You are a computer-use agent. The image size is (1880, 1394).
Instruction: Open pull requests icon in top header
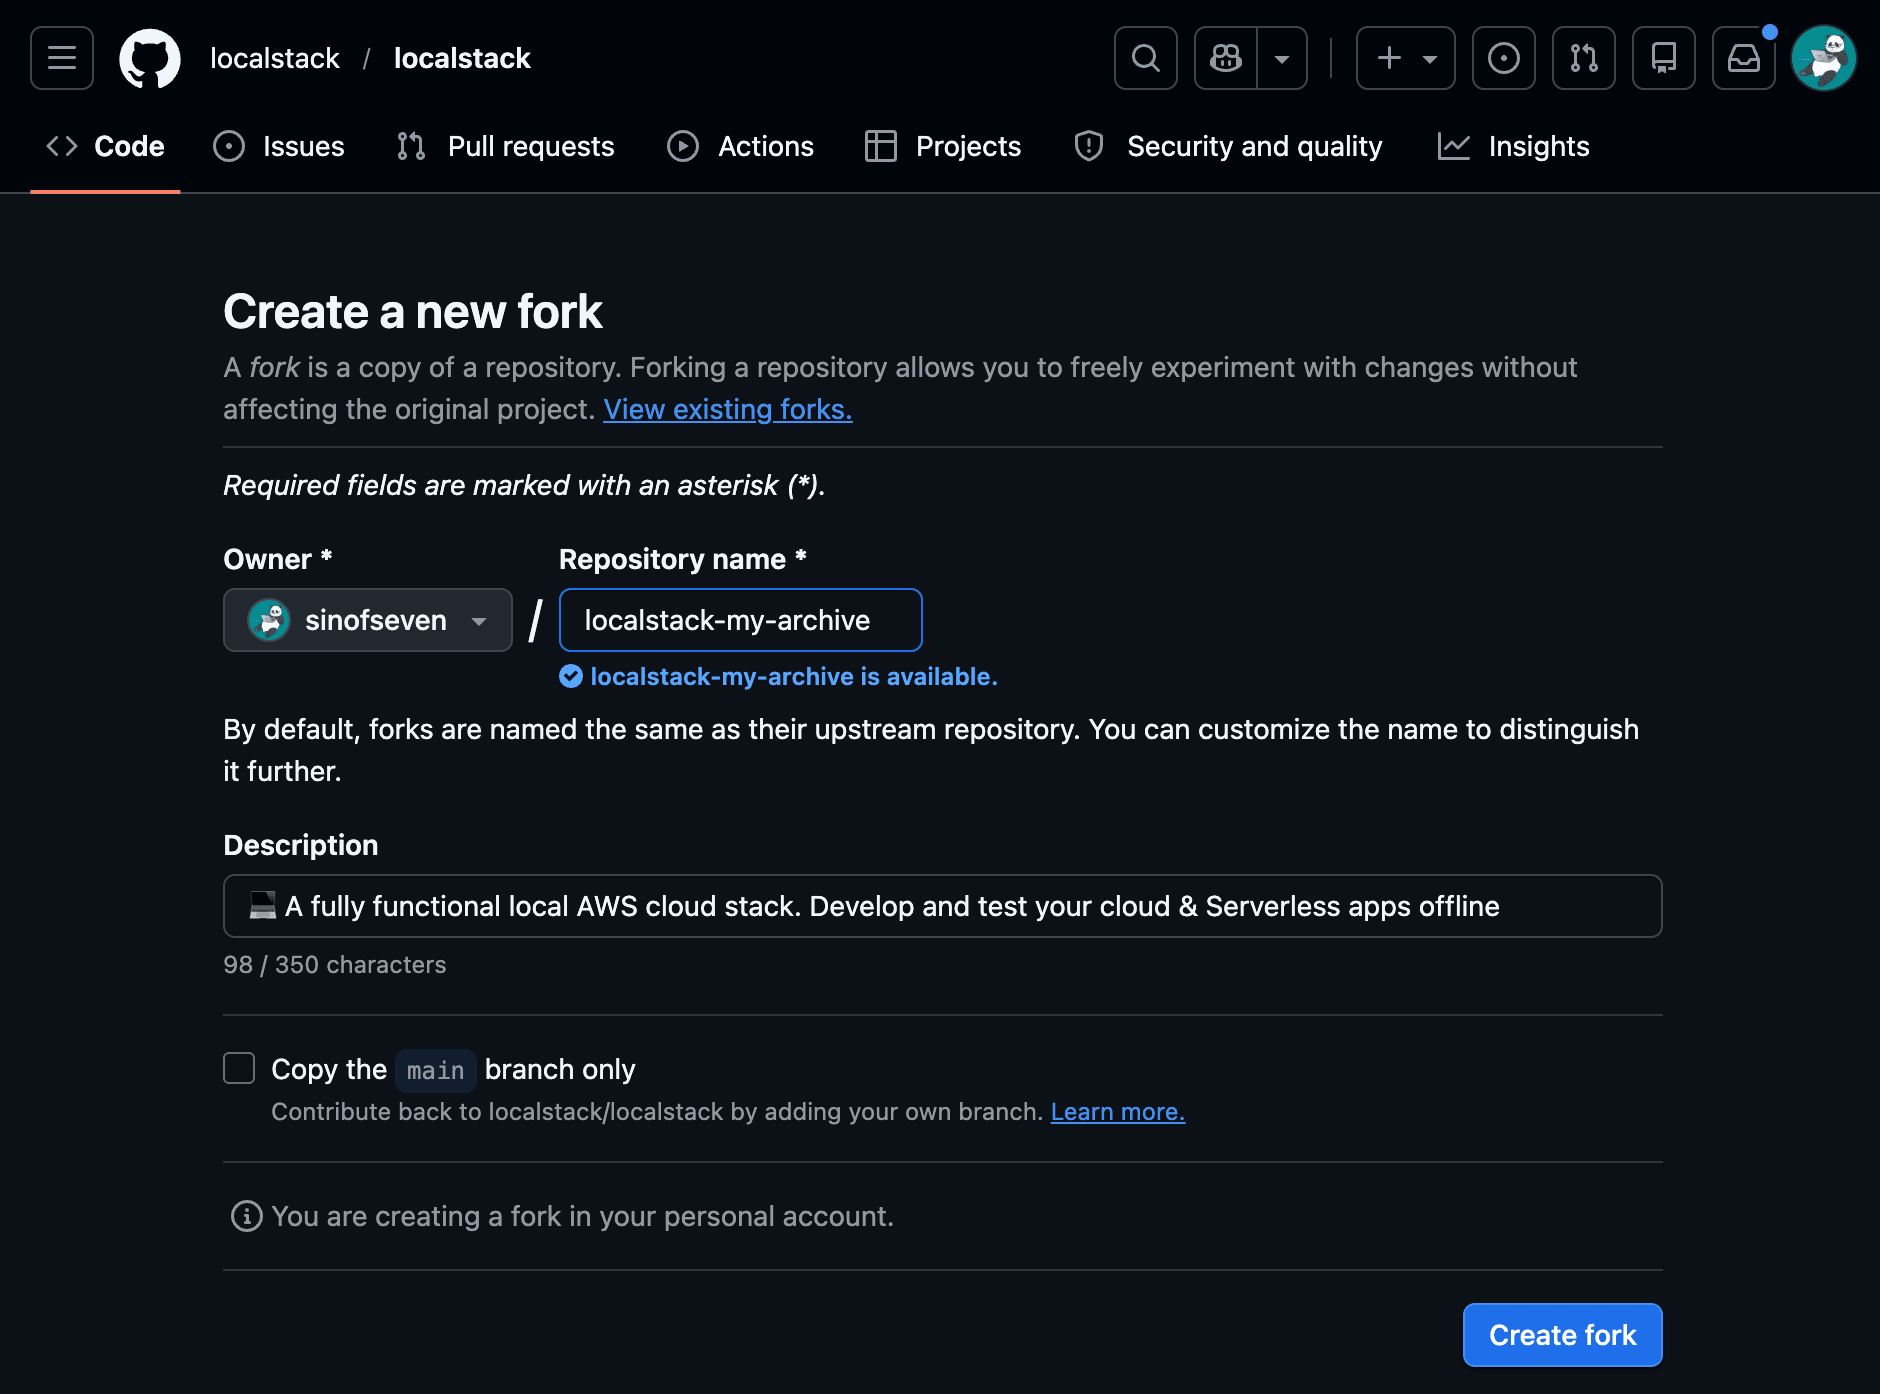click(1584, 58)
